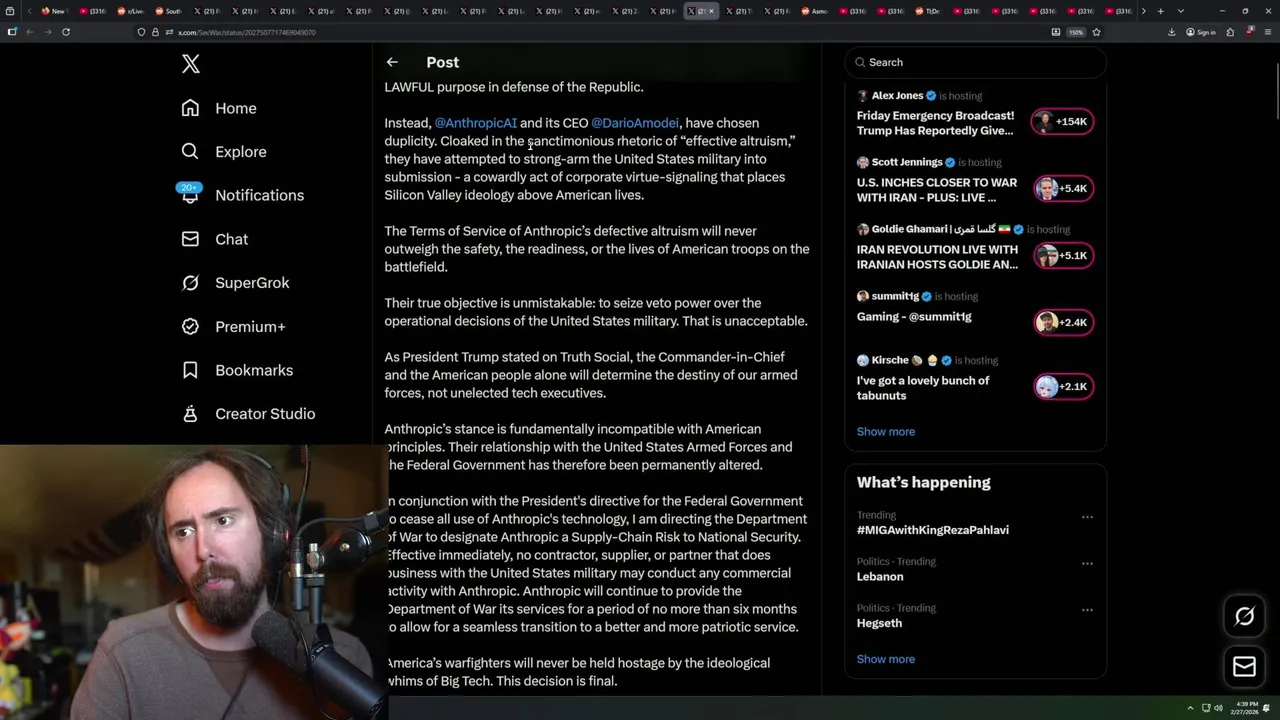Viewport: 1280px width, 720px height.
Task: Open the Hegseth trending topic
Action: coord(879,623)
